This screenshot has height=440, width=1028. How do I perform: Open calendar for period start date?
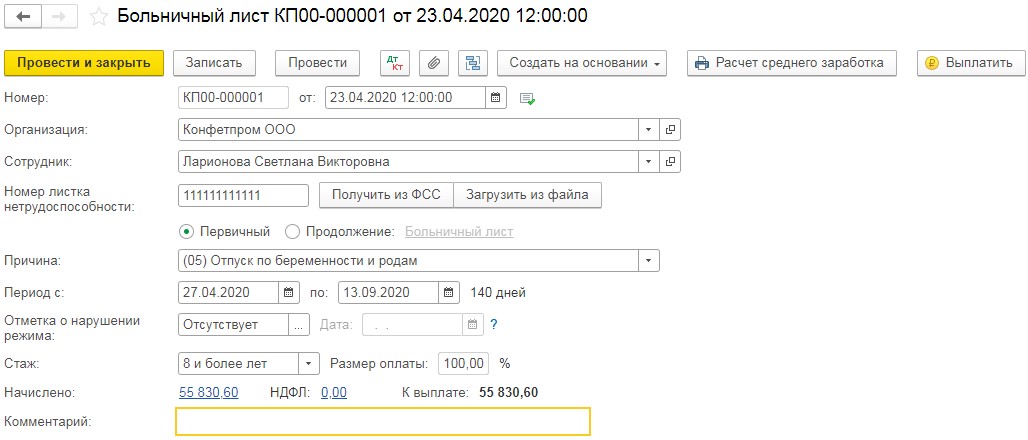[288, 293]
